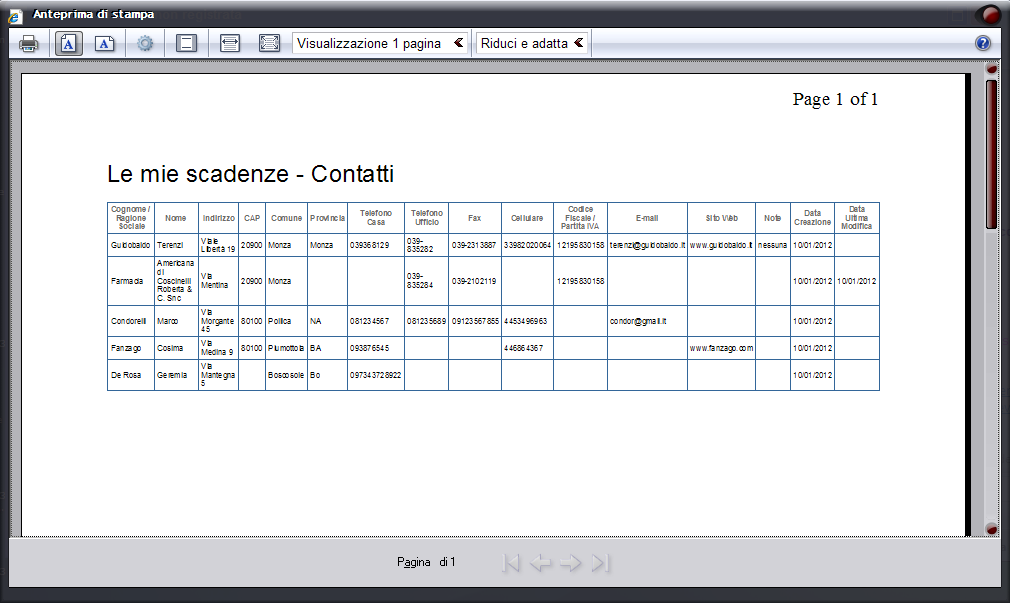Jump to the last page
This screenshot has width=1010, height=603.
coord(600,563)
